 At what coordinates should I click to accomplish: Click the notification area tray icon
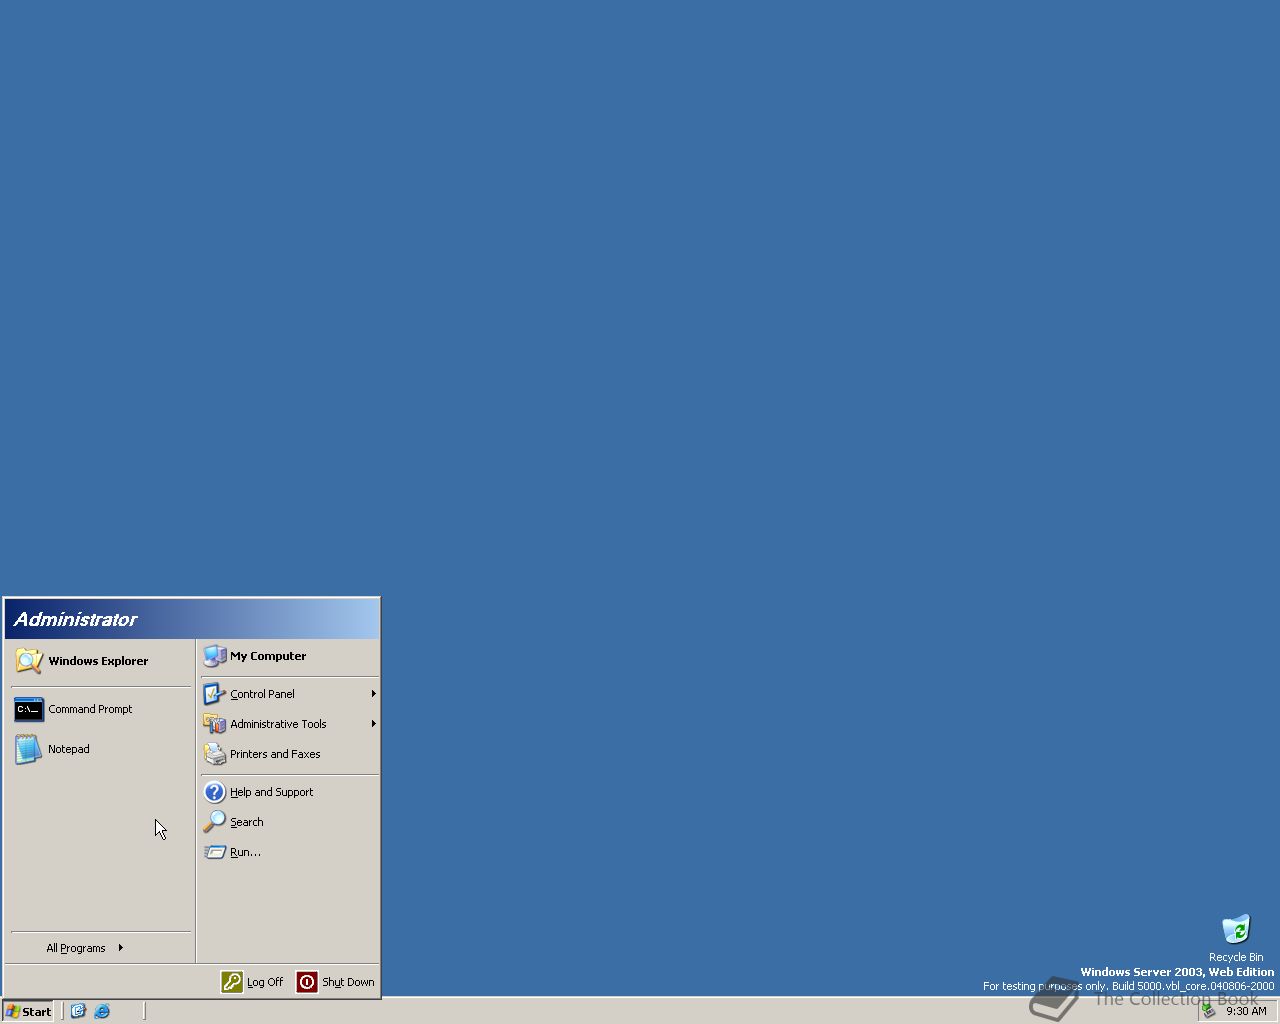1208,1011
